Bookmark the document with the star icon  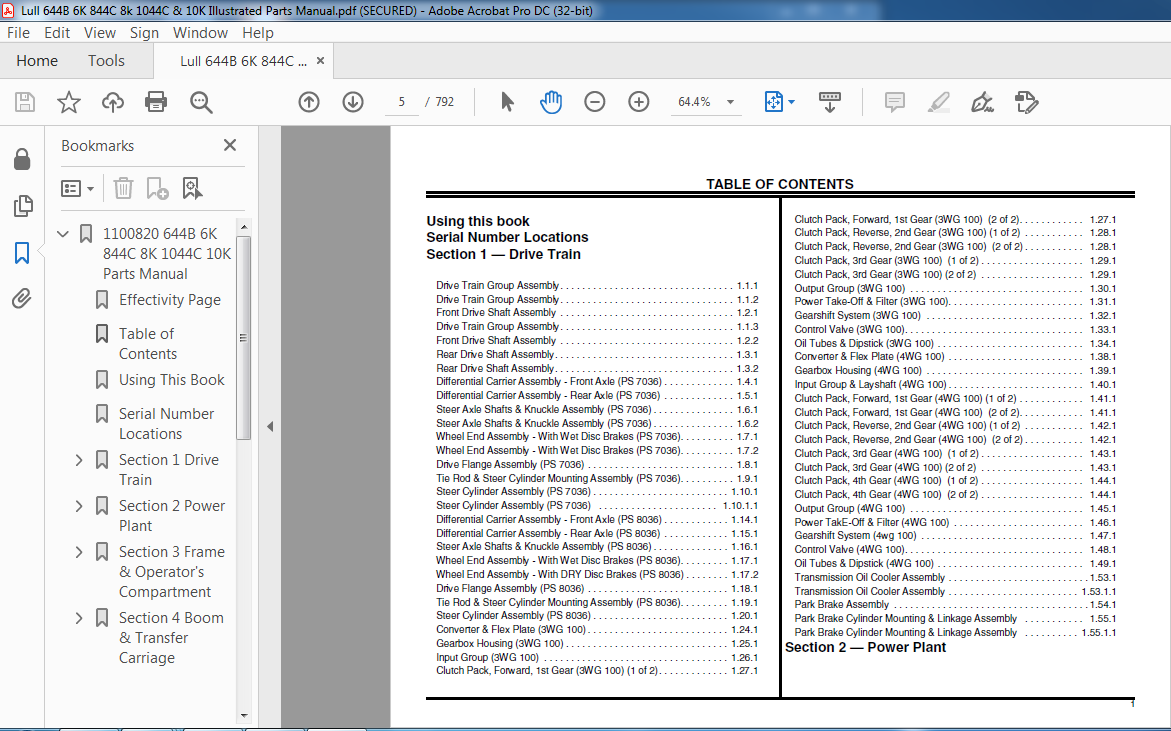(x=69, y=102)
